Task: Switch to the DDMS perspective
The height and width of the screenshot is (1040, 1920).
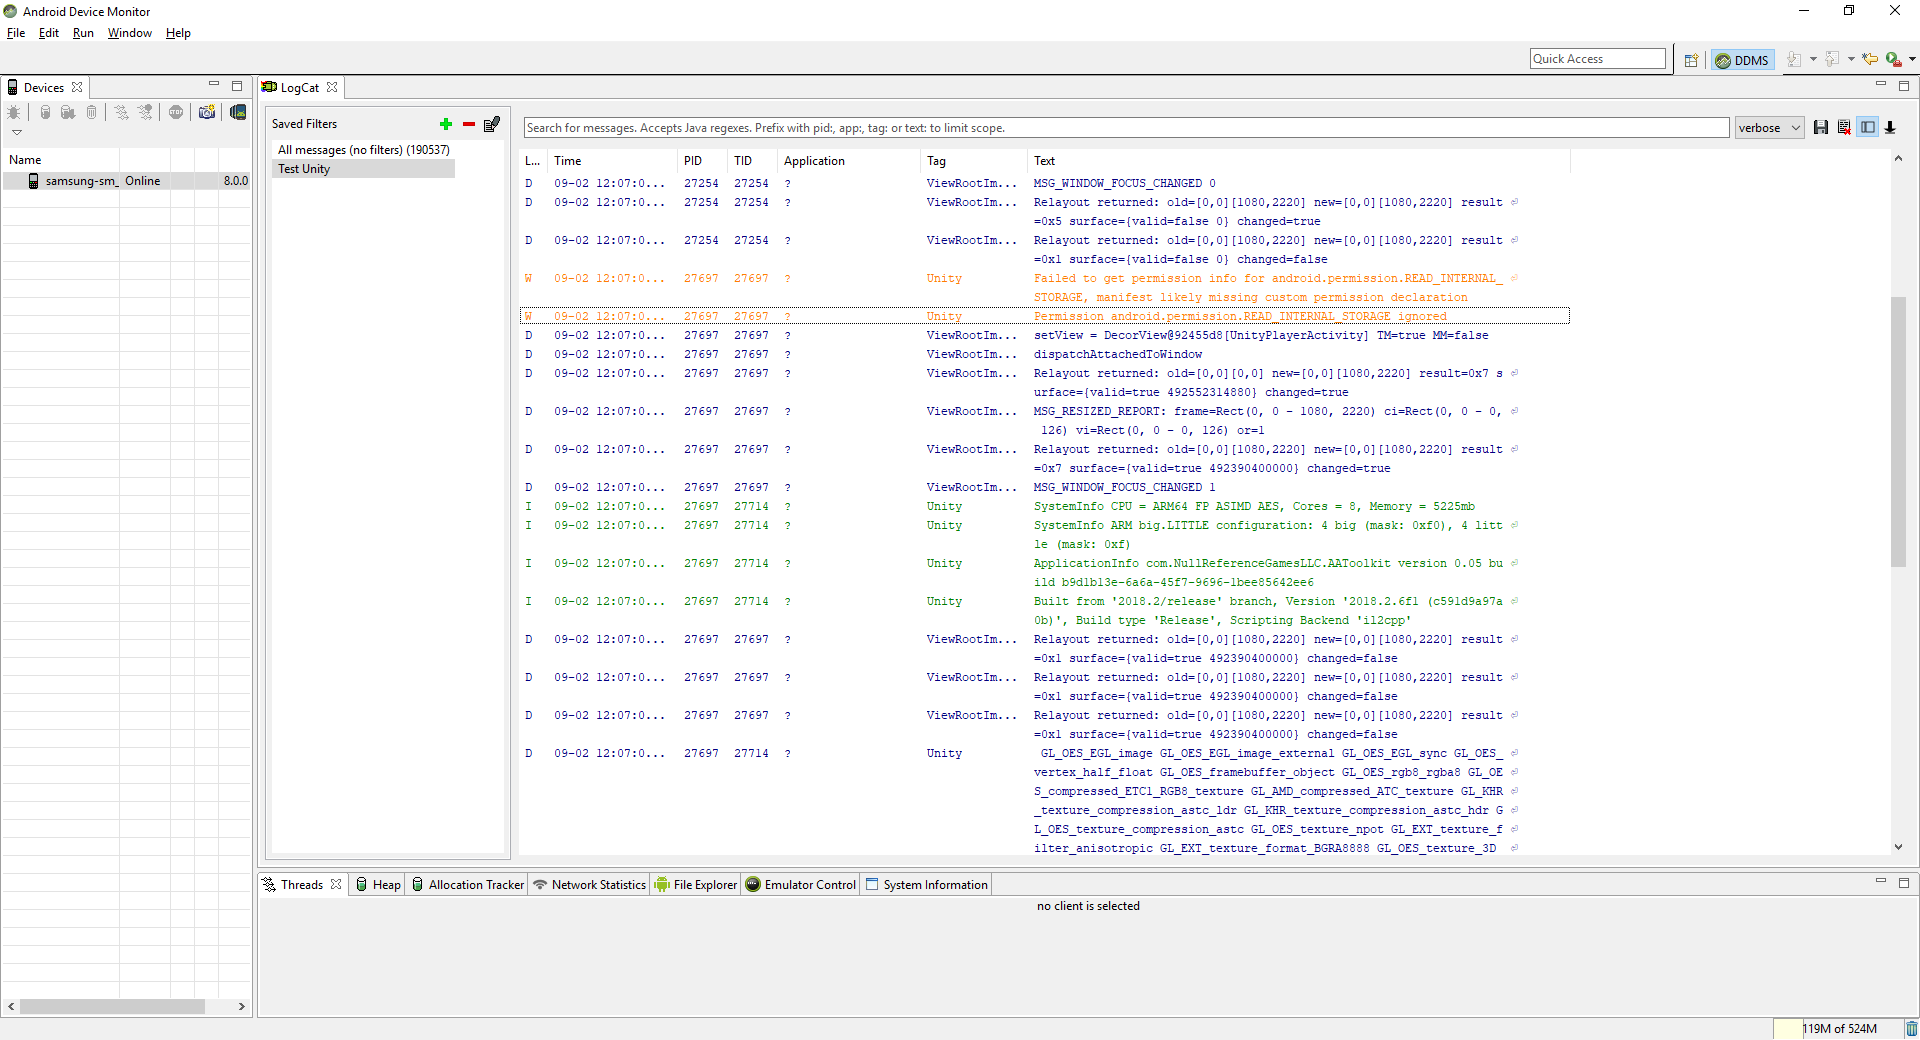Action: [1742, 60]
